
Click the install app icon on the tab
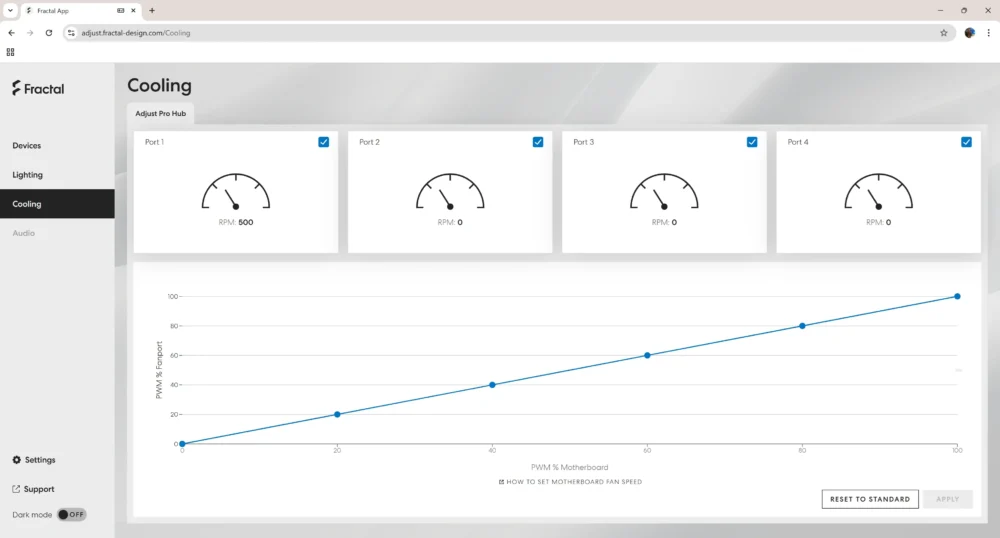click(x=121, y=10)
